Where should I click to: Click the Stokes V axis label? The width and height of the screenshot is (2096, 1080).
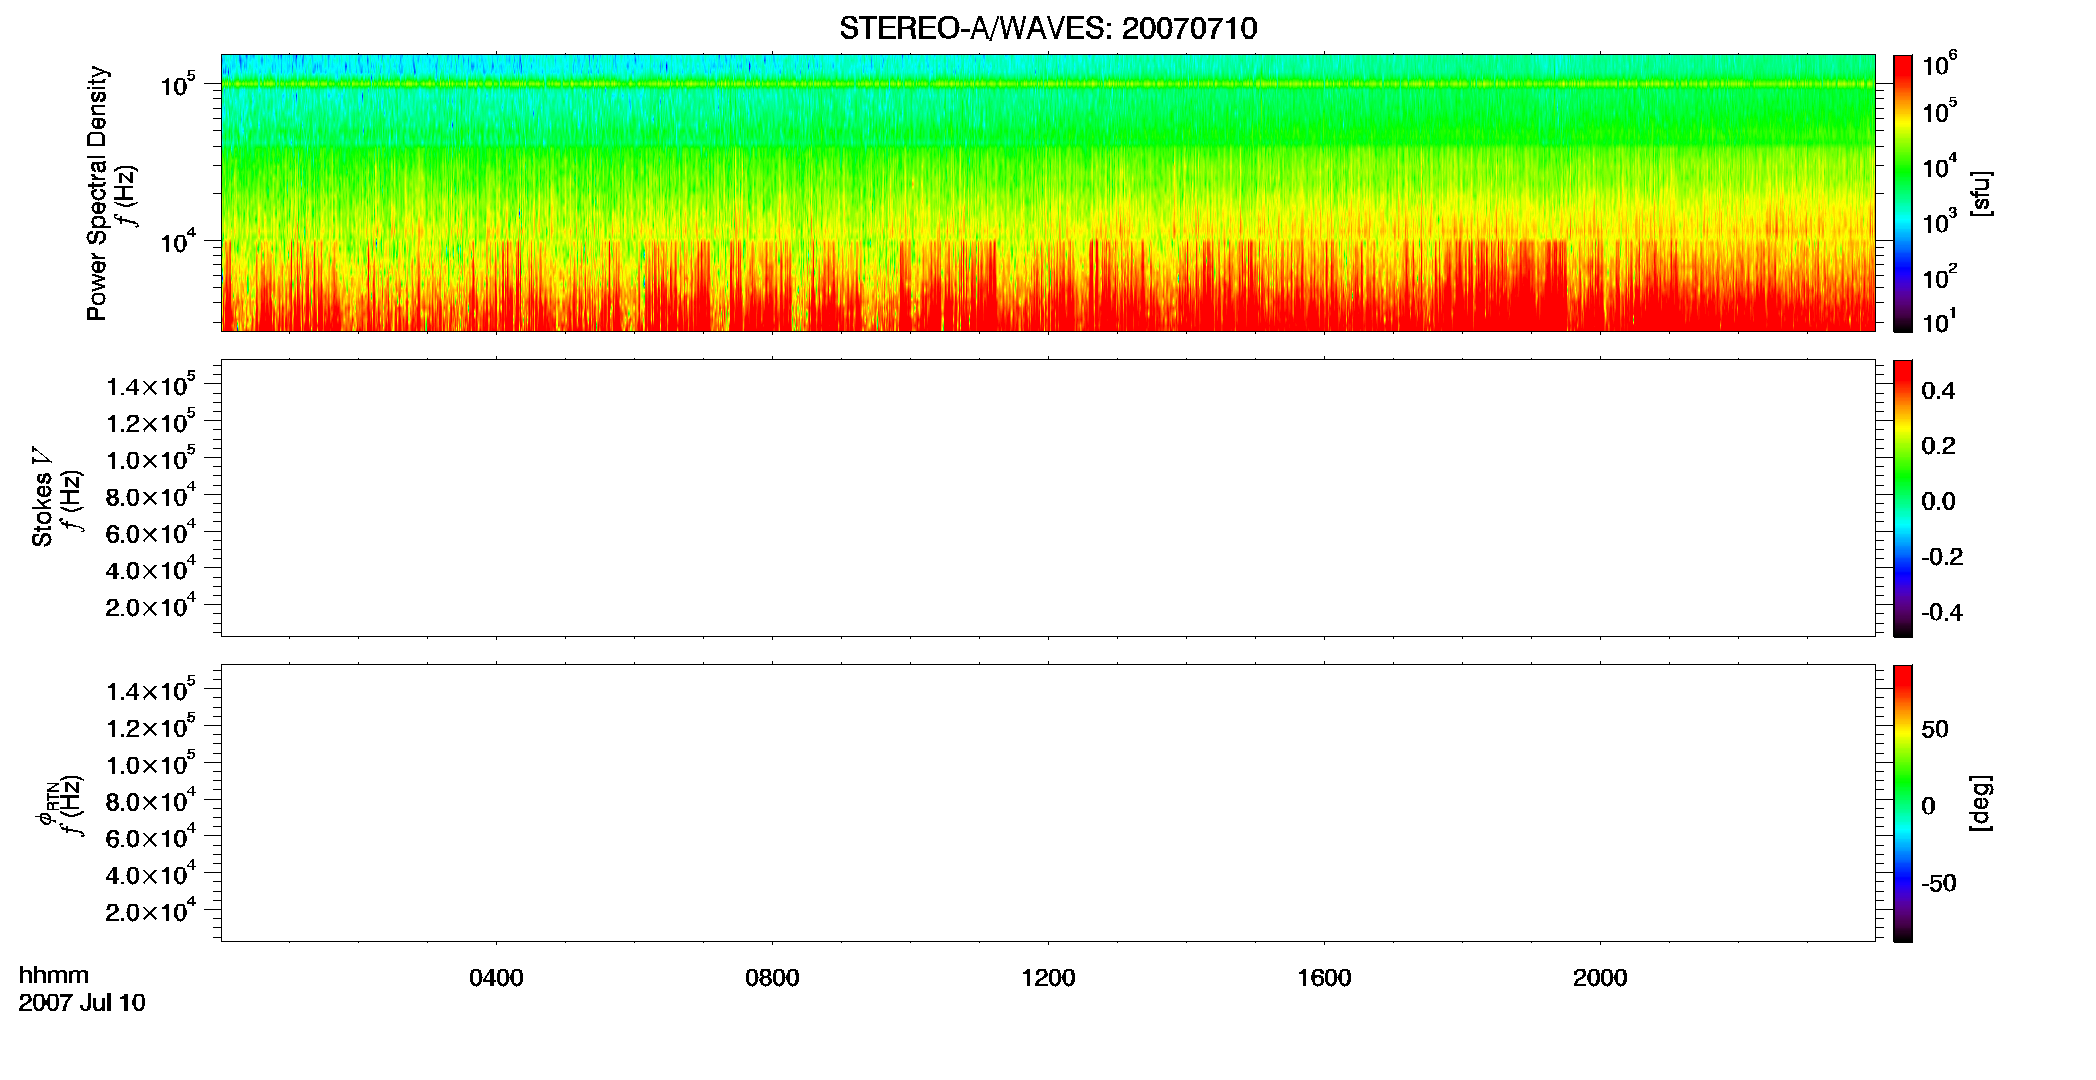point(43,497)
